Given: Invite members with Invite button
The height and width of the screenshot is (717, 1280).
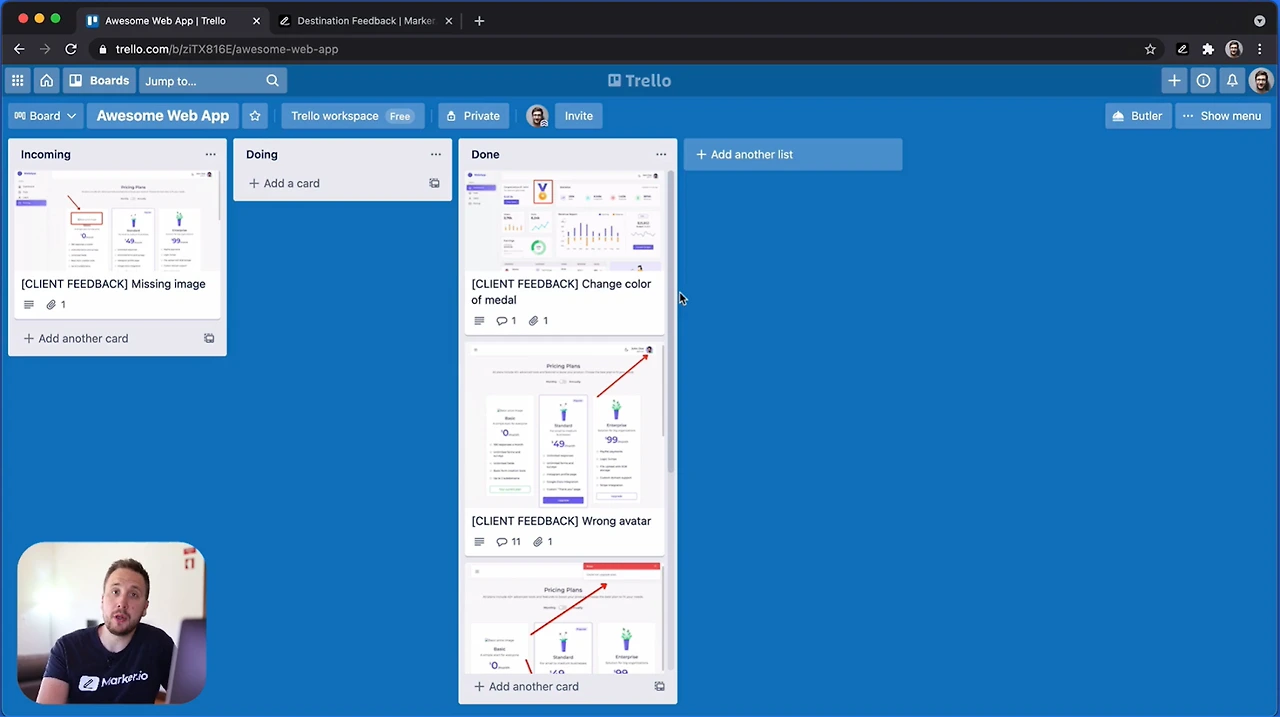Looking at the screenshot, I should tap(579, 116).
